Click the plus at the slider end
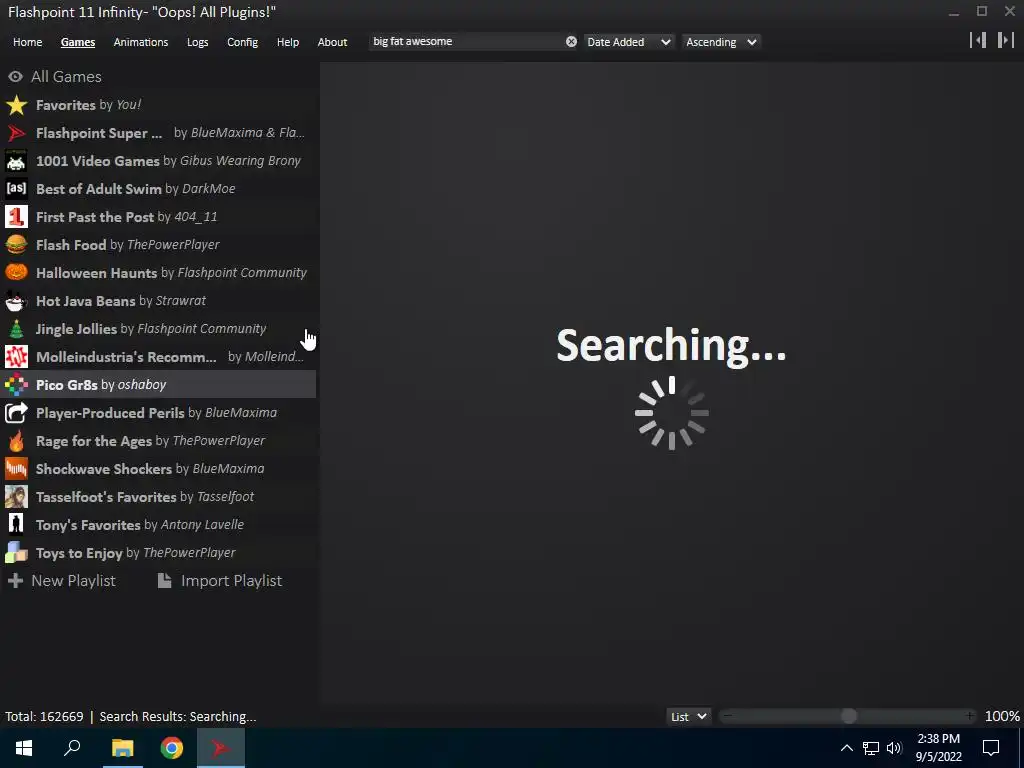This screenshot has height=768, width=1024. click(970, 716)
